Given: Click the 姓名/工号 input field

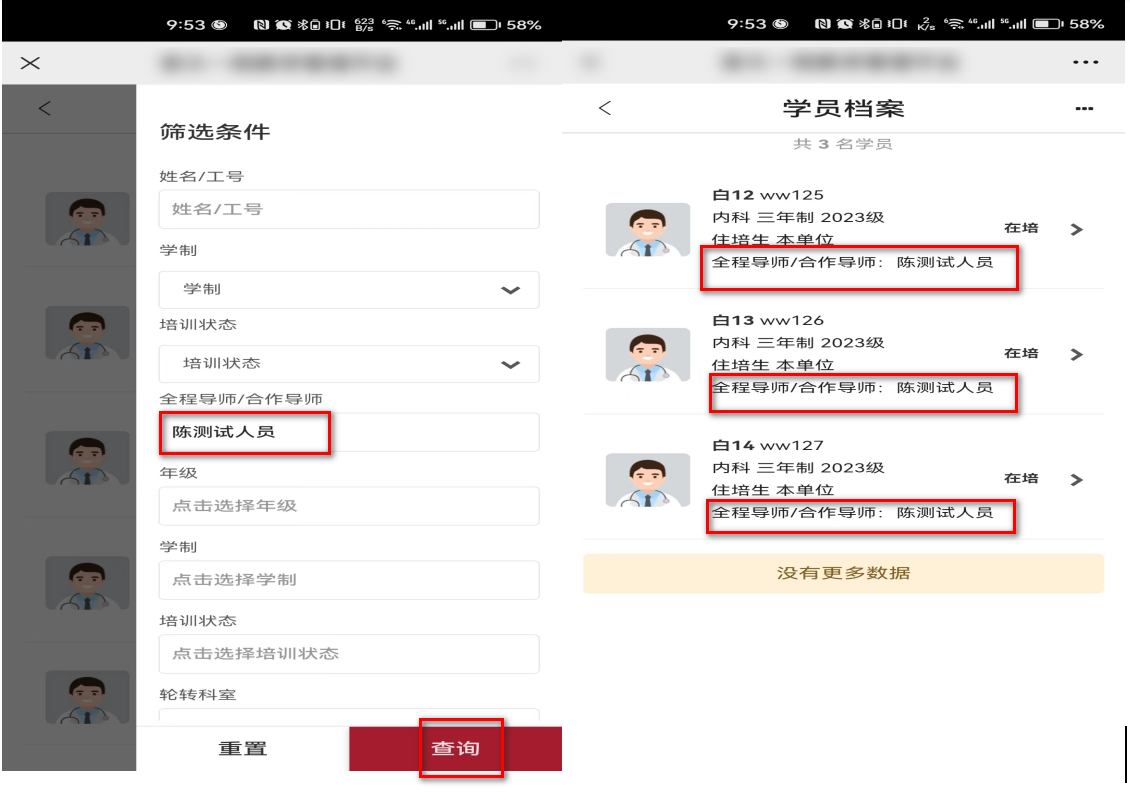Looking at the screenshot, I should [x=349, y=209].
